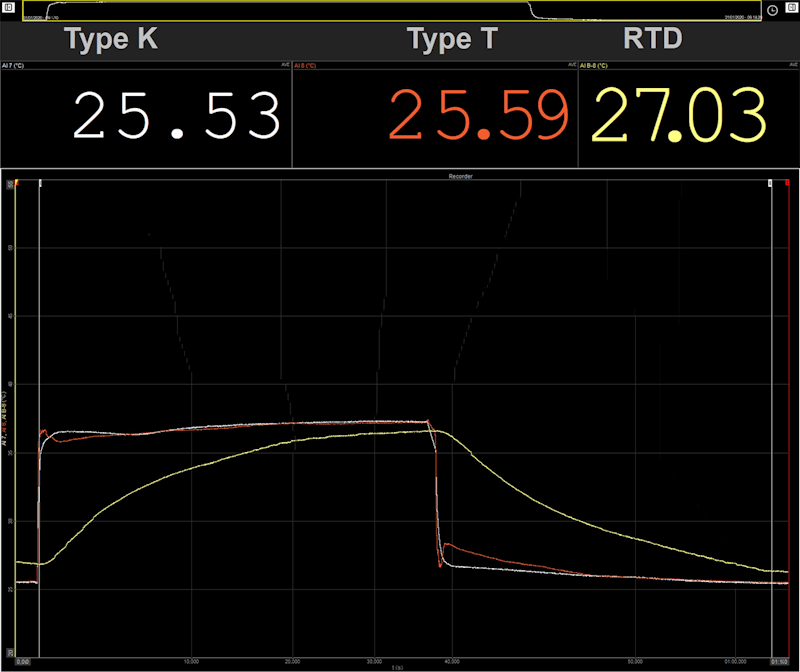
Task: Click the 25.59 Type T digital reading
Action: point(479,115)
